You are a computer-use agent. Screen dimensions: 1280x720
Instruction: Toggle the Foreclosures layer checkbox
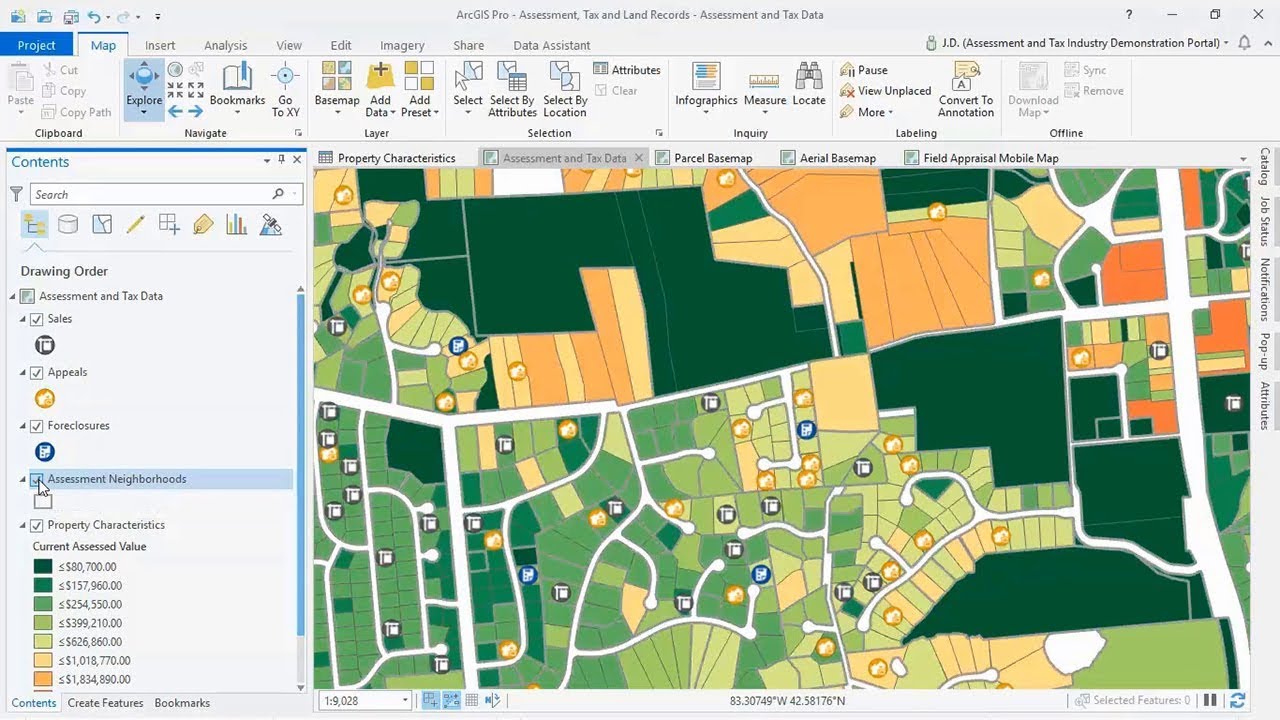[37, 426]
